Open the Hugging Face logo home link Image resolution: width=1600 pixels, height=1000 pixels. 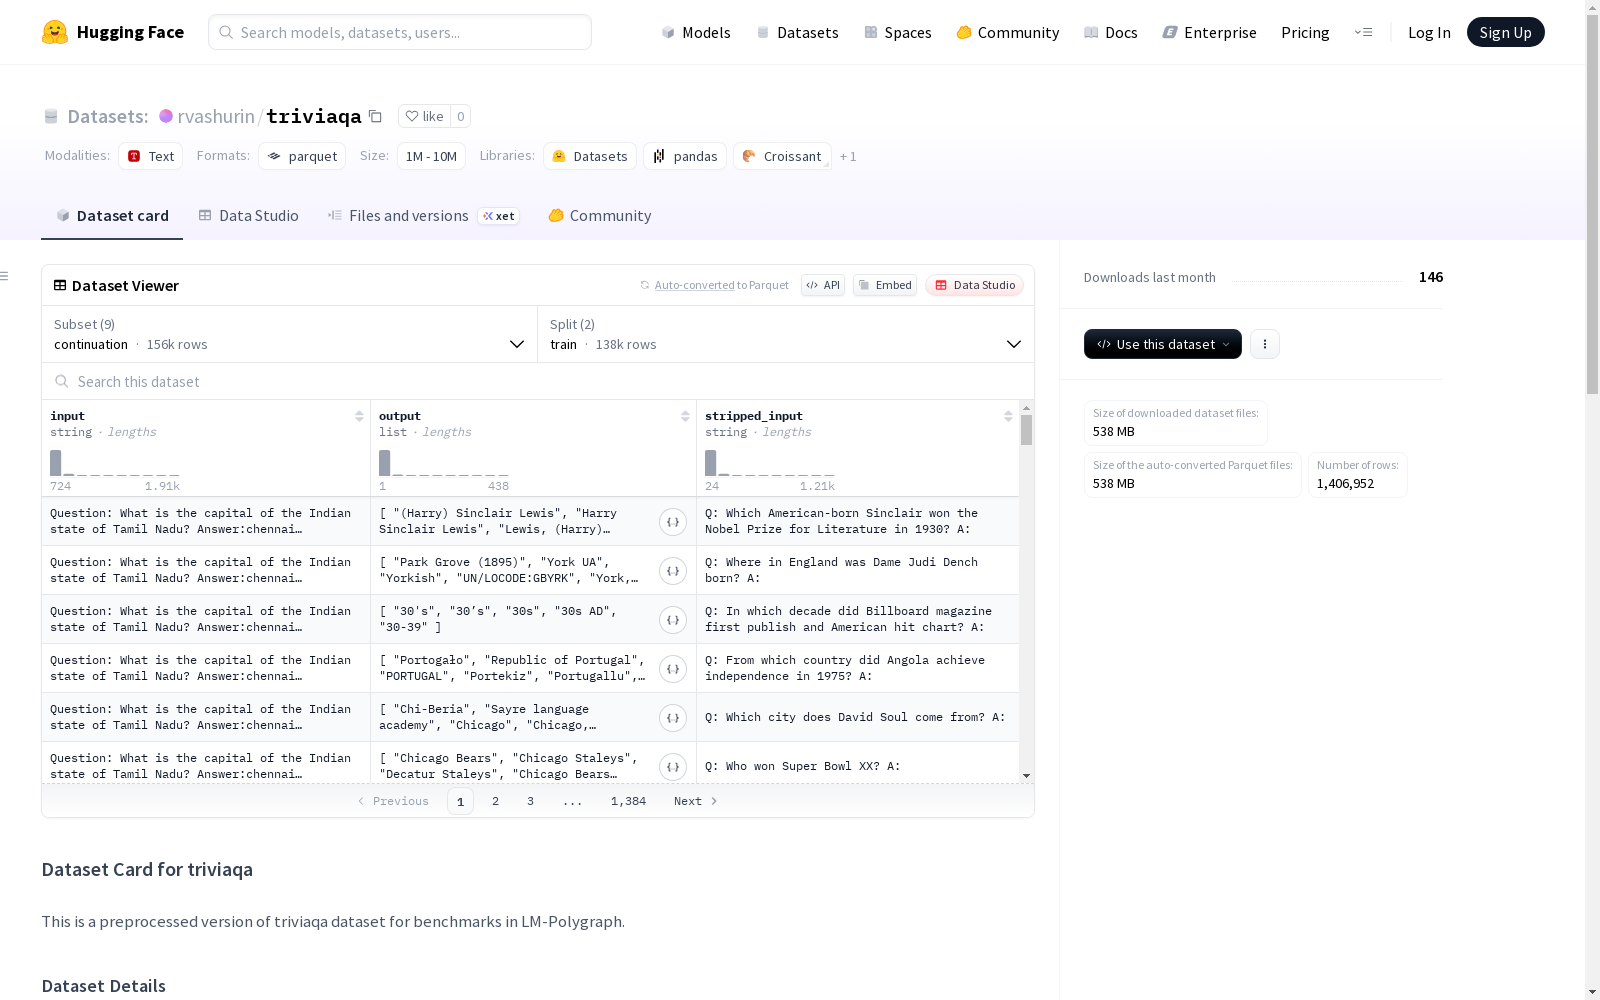113,32
